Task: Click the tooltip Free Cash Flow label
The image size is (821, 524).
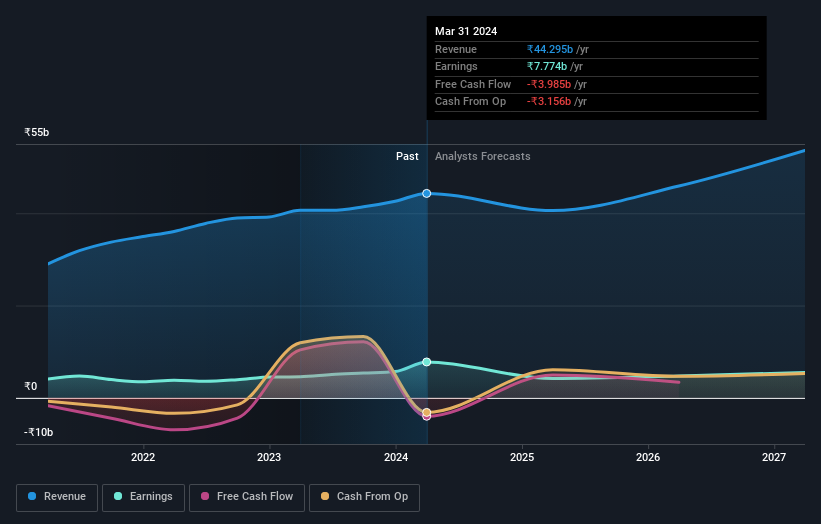Action: (x=473, y=84)
